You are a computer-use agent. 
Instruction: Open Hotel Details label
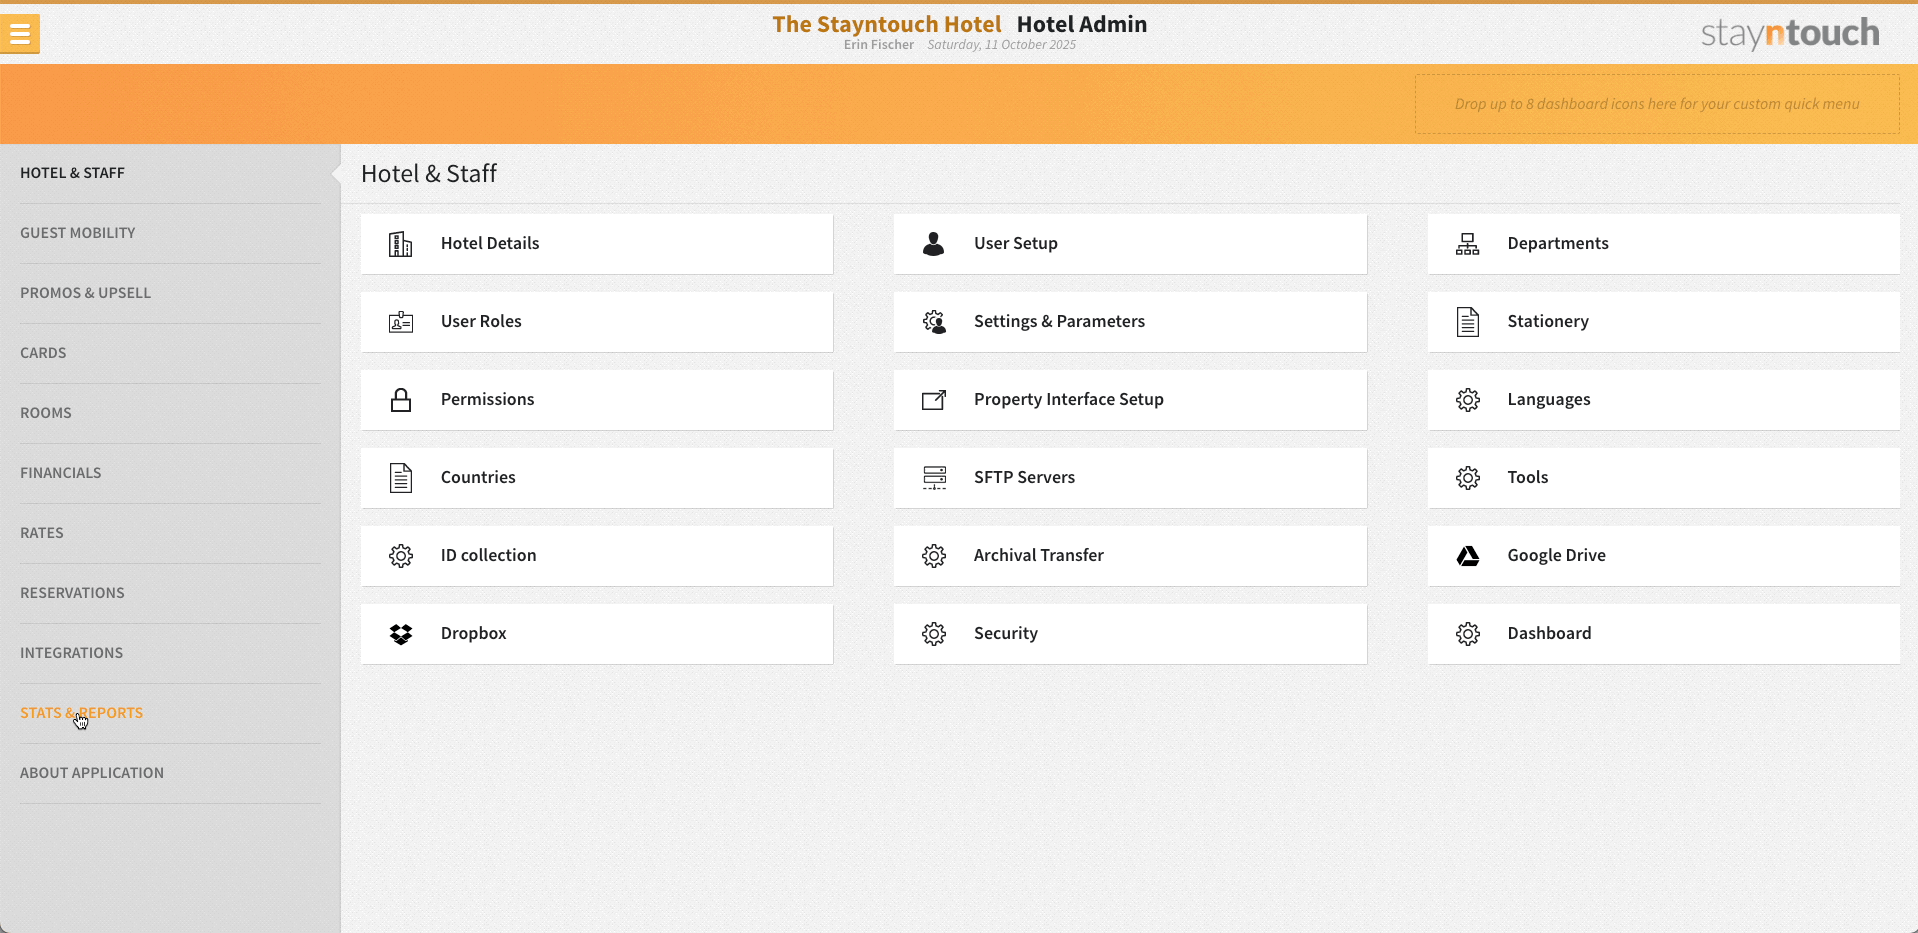490,244
